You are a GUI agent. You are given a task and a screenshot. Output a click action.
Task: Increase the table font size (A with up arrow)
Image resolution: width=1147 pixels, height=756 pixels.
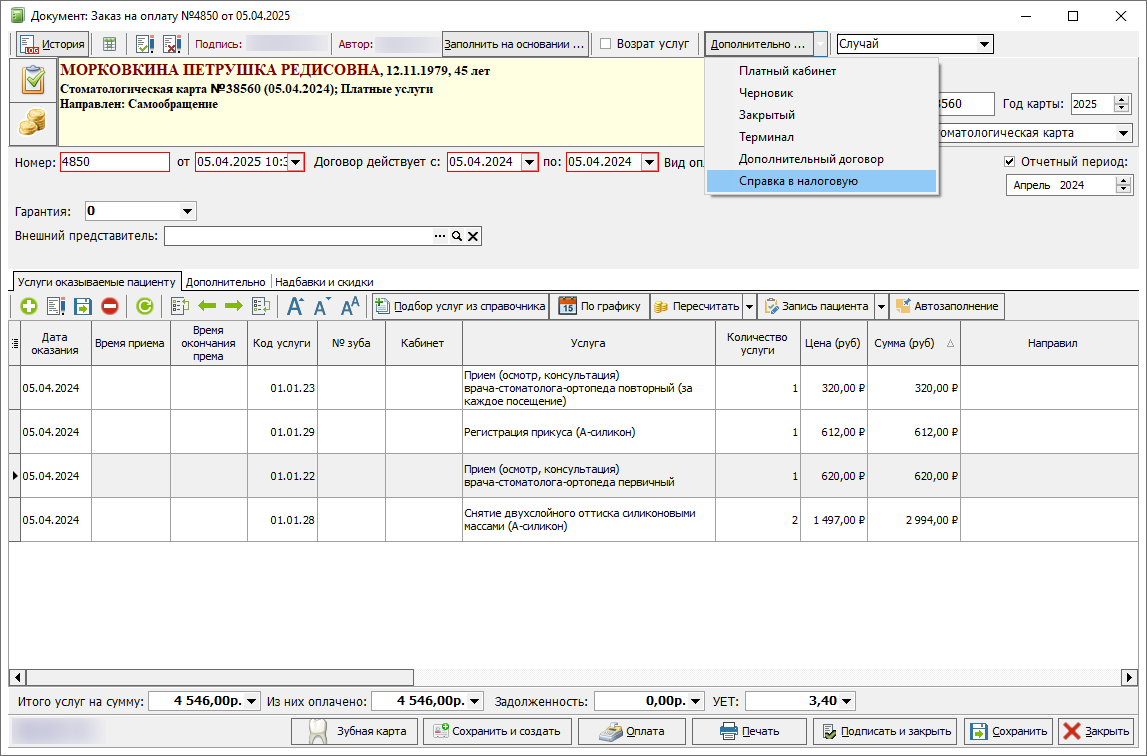pos(295,306)
